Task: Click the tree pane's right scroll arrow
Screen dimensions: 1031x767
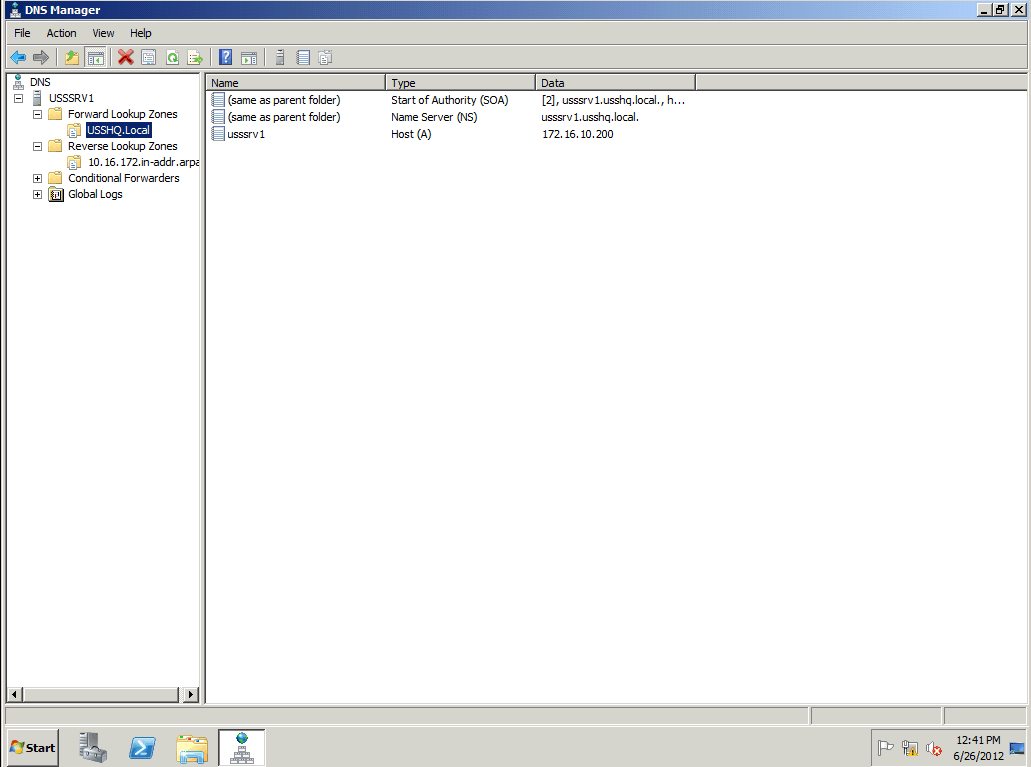Action: click(191, 694)
